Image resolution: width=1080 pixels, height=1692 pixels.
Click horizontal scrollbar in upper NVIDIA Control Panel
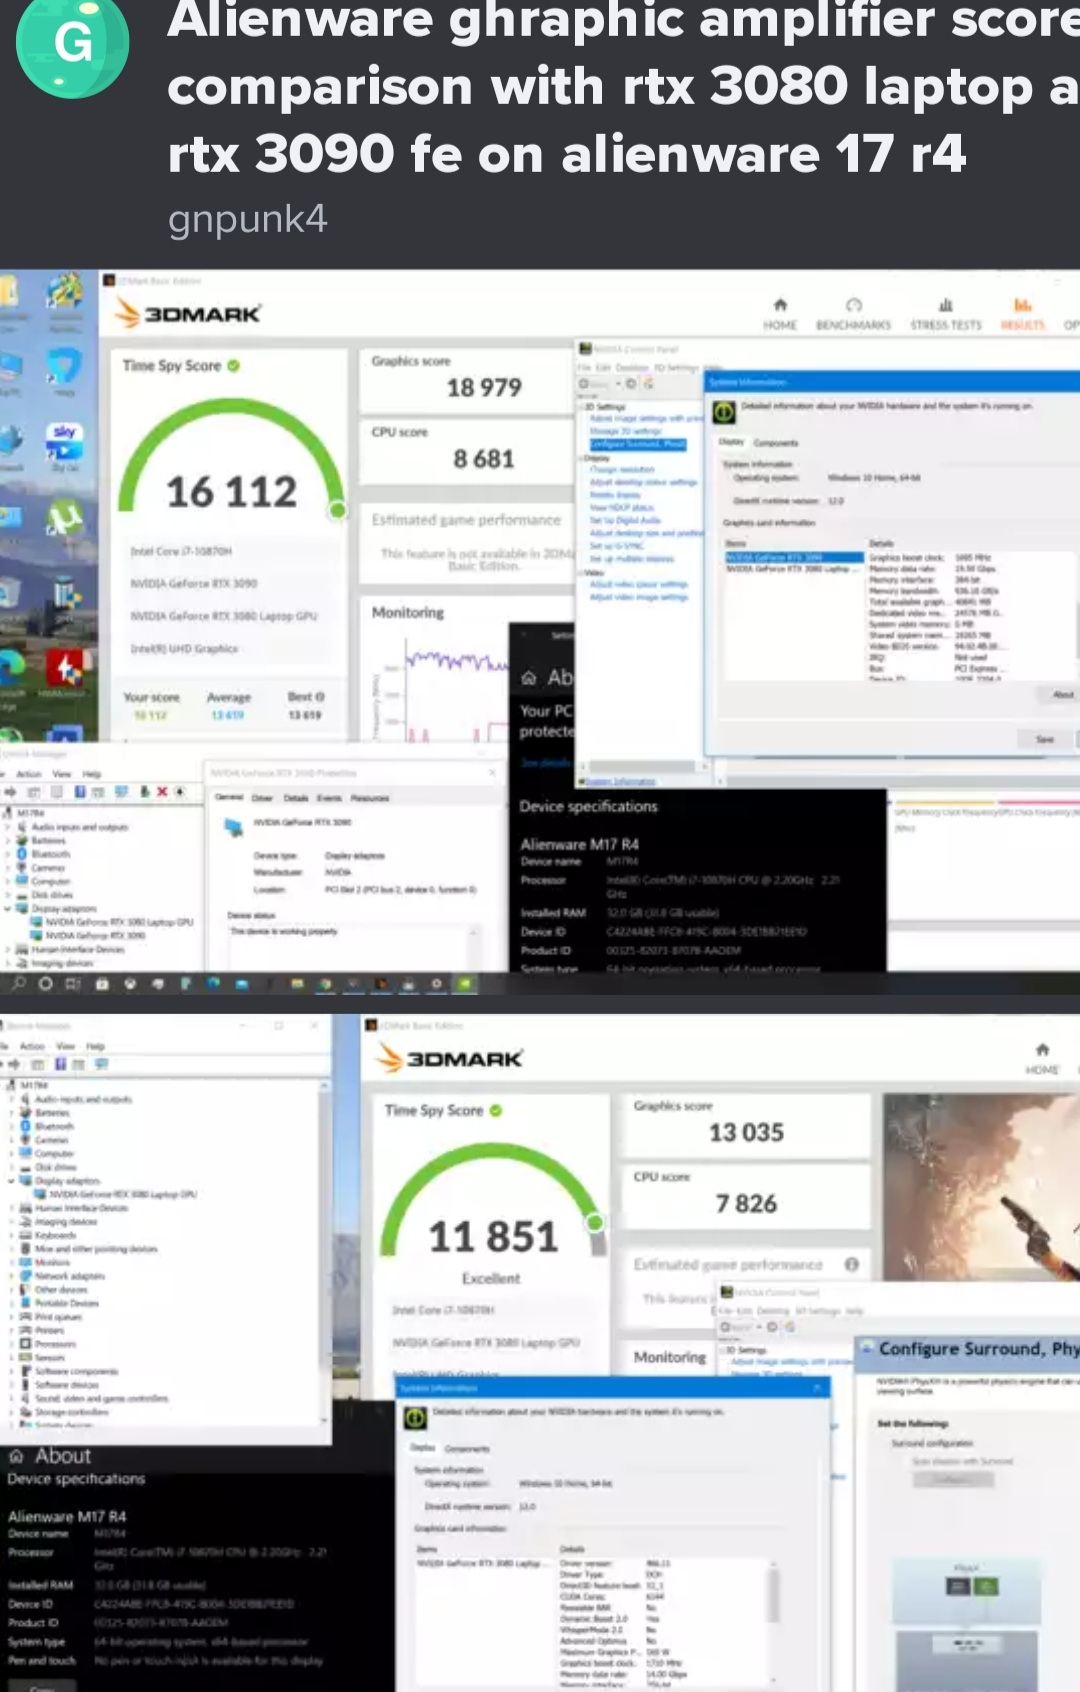(644, 767)
